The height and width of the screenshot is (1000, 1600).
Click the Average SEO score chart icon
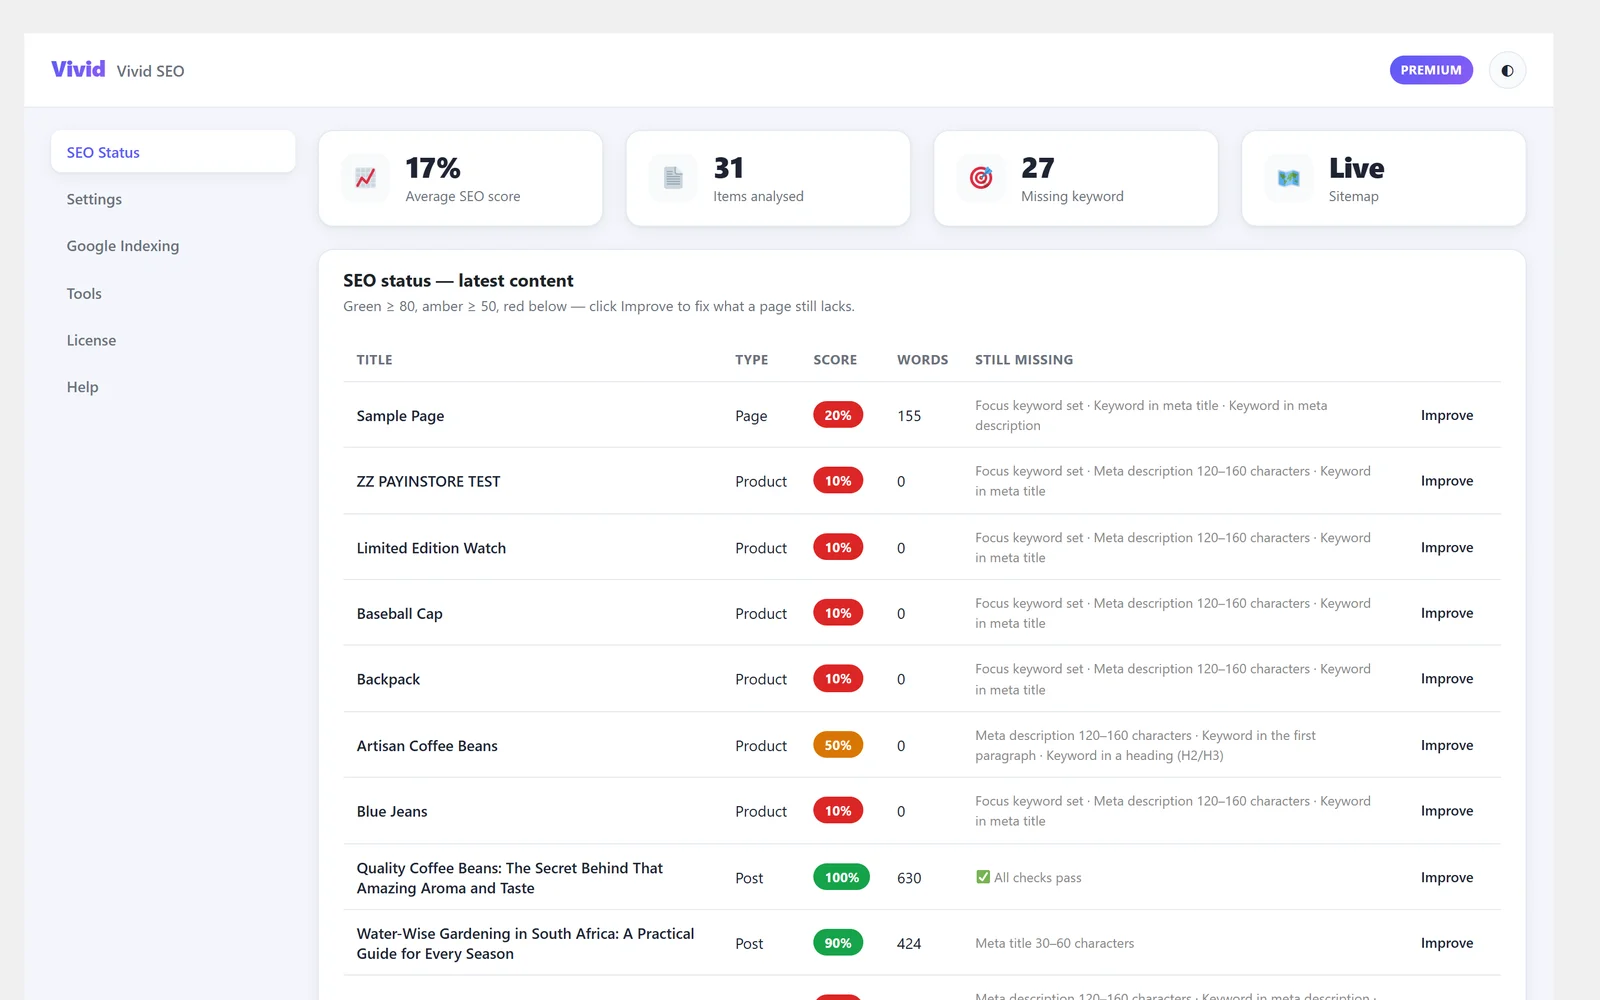(366, 178)
